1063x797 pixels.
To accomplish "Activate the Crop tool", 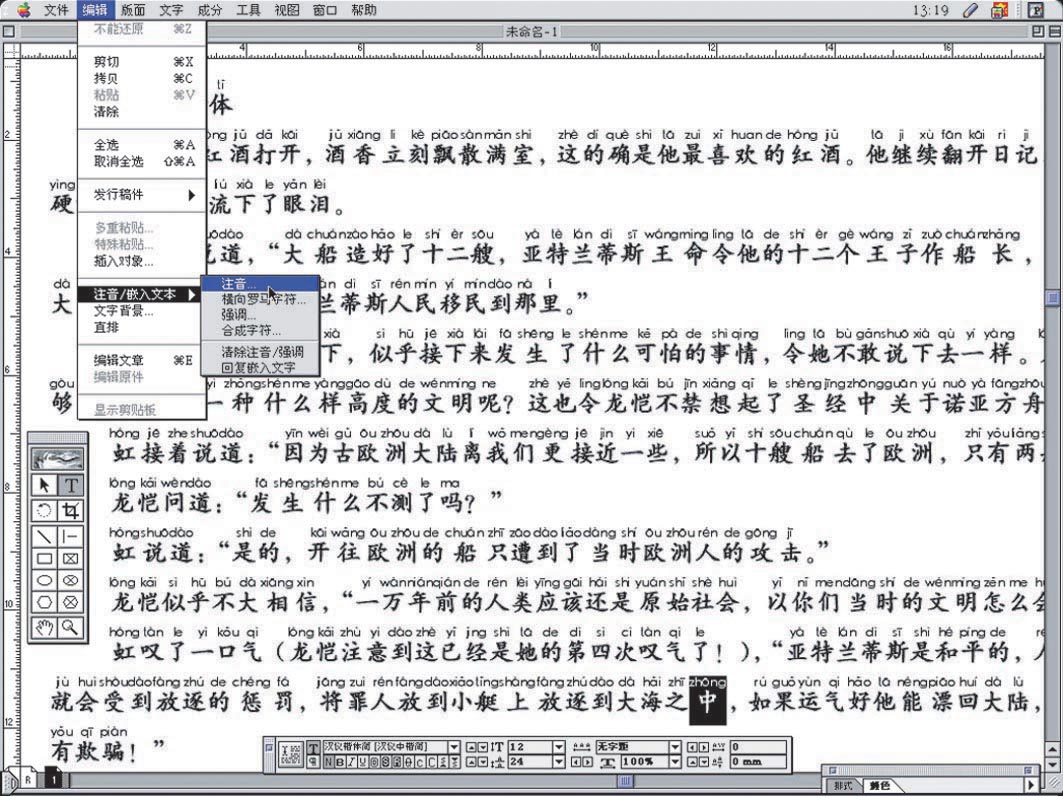I will [x=71, y=509].
